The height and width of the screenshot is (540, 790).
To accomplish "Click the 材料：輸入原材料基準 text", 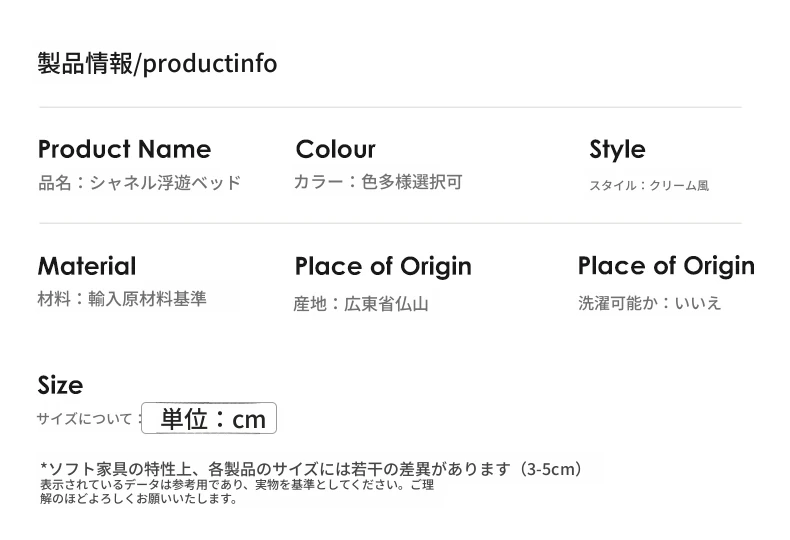I will pos(122,299).
